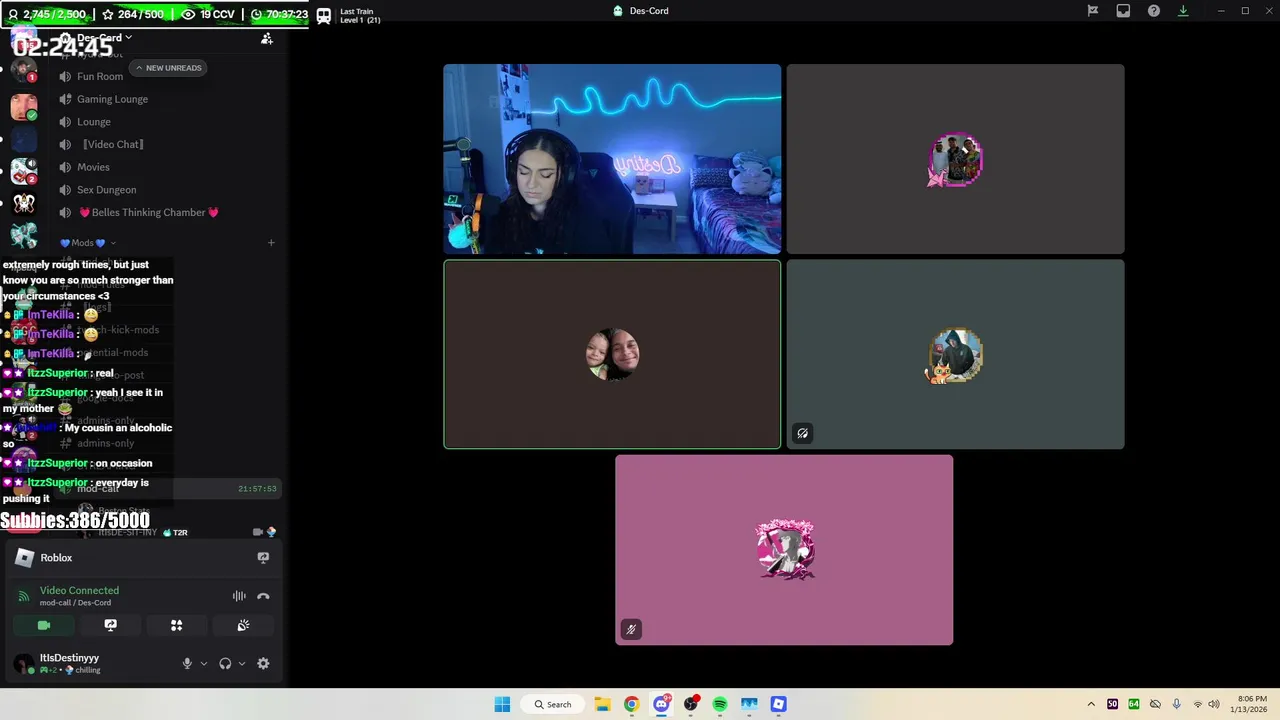The width and height of the screenshot is (1280, 720).
Task: Deafen with the headphones icon
Action: click(225, 663)
